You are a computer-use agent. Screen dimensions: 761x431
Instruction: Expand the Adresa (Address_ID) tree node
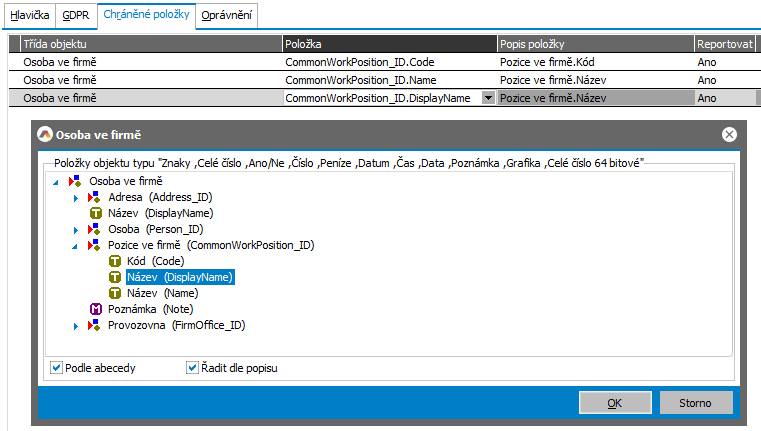(x=75, y=197)
